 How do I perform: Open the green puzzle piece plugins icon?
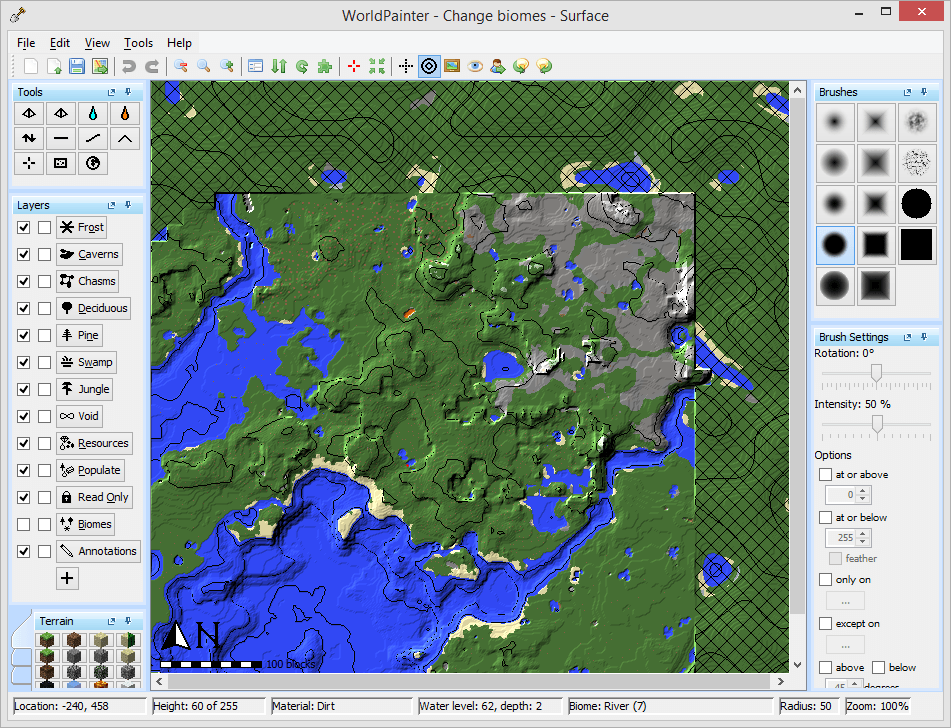pos(325,66)
